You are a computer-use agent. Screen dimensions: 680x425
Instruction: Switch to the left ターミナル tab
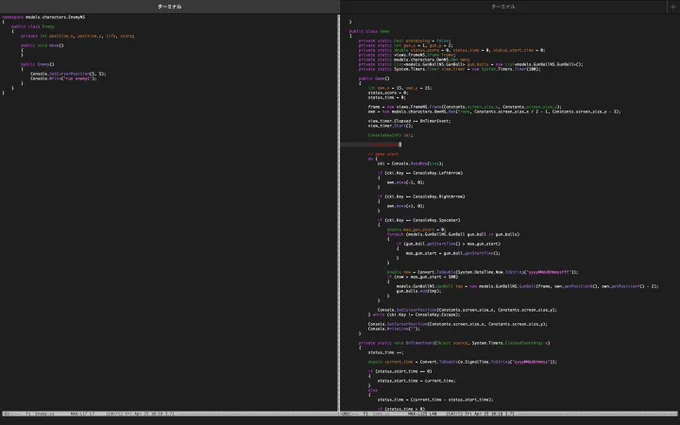(170, 7)
